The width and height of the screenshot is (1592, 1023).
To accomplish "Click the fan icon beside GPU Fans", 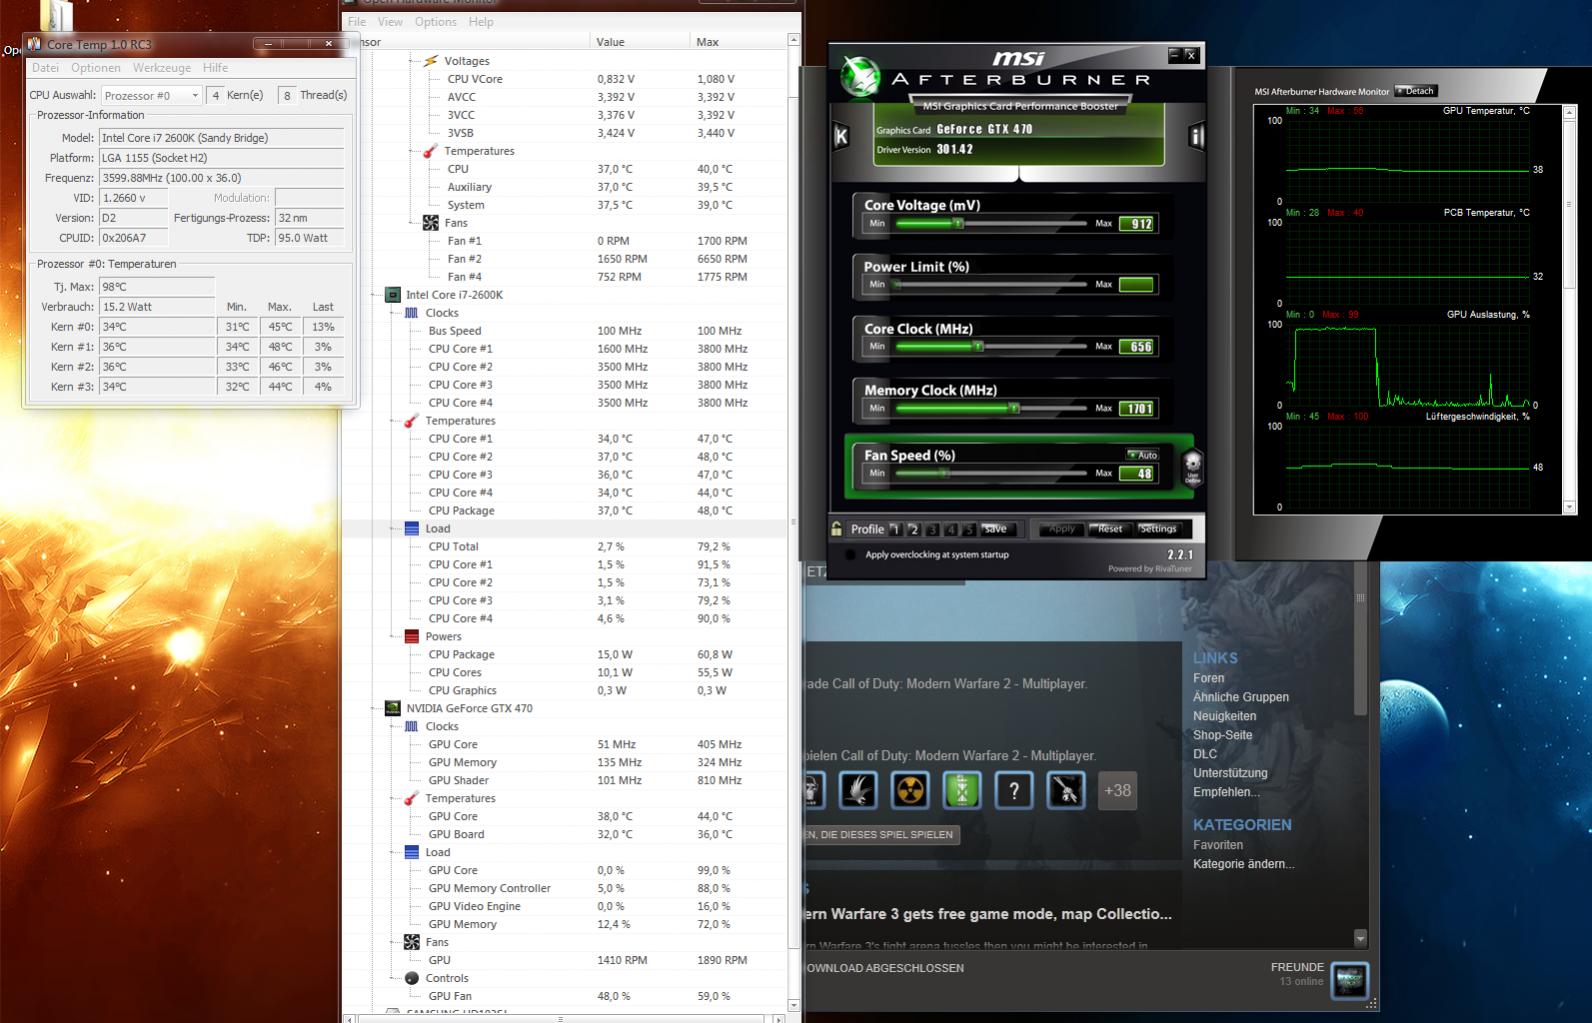I will pos(412,942).
